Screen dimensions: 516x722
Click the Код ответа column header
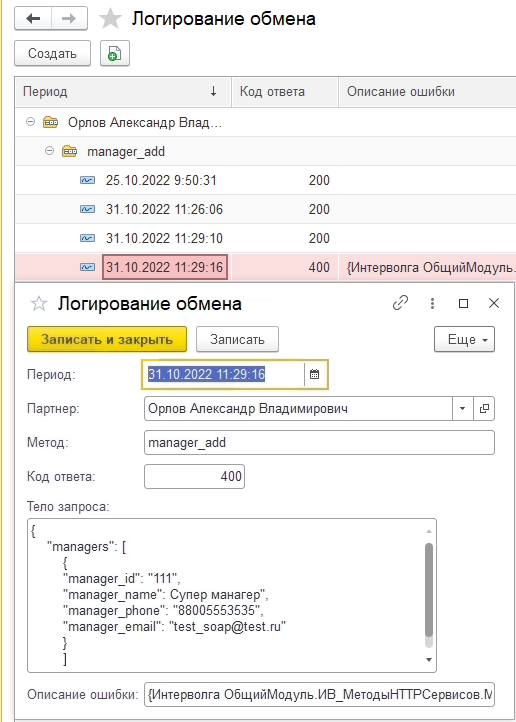point(285,92)
